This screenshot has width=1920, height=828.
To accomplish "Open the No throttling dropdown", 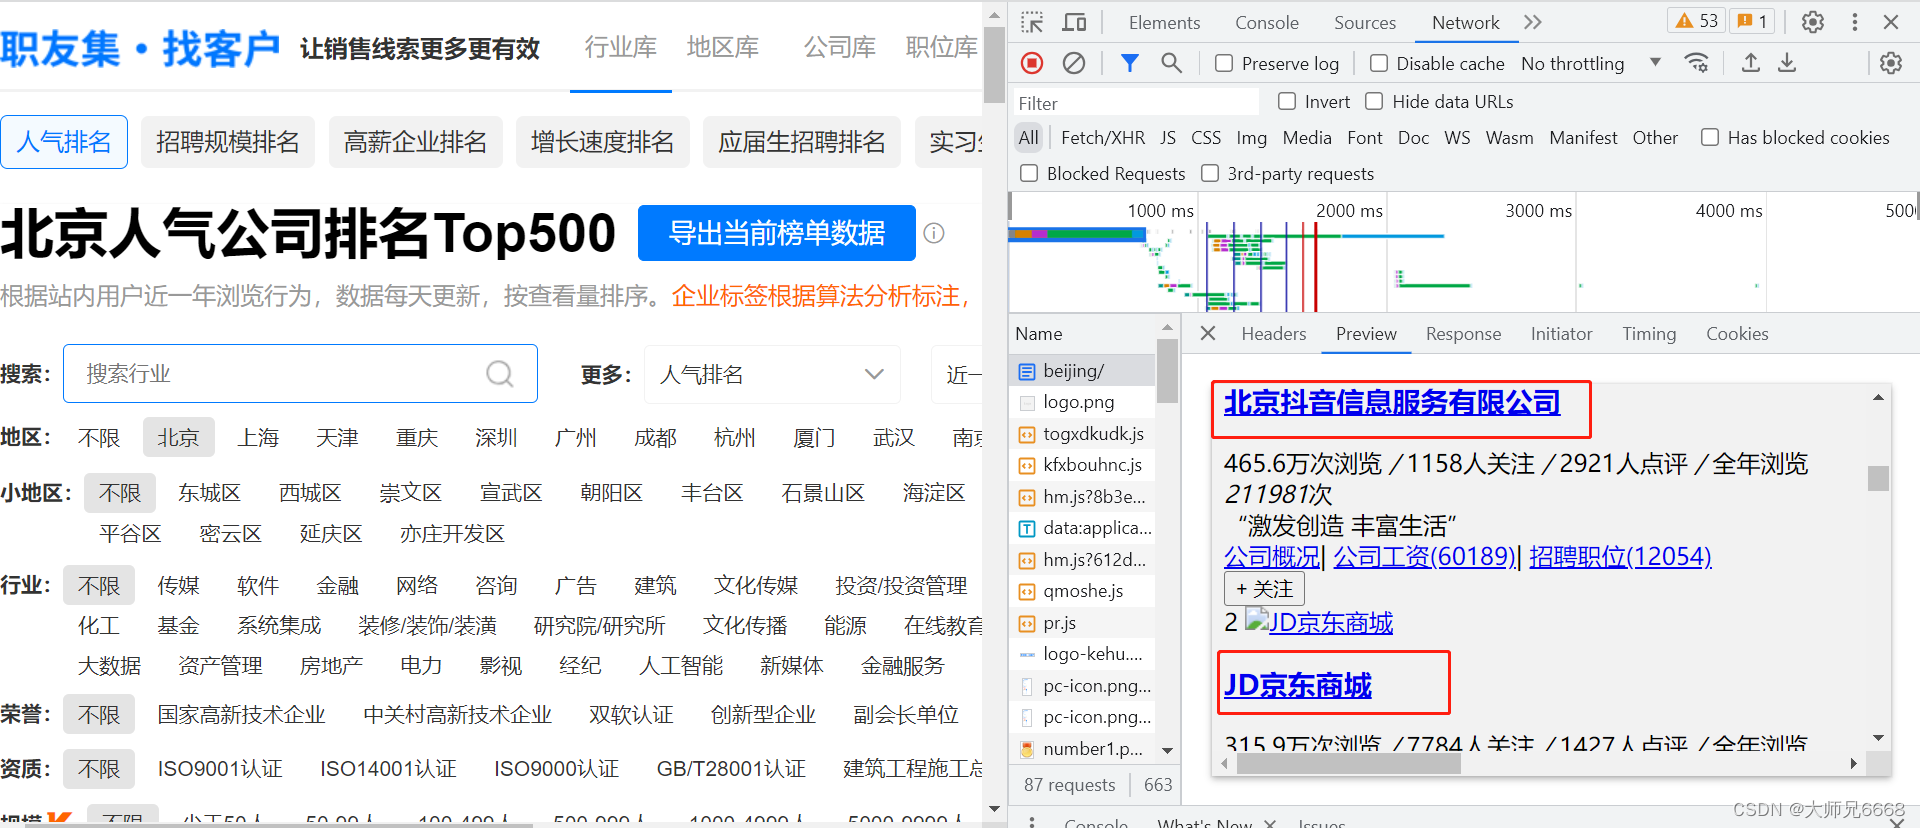I will coord(1590,63).
